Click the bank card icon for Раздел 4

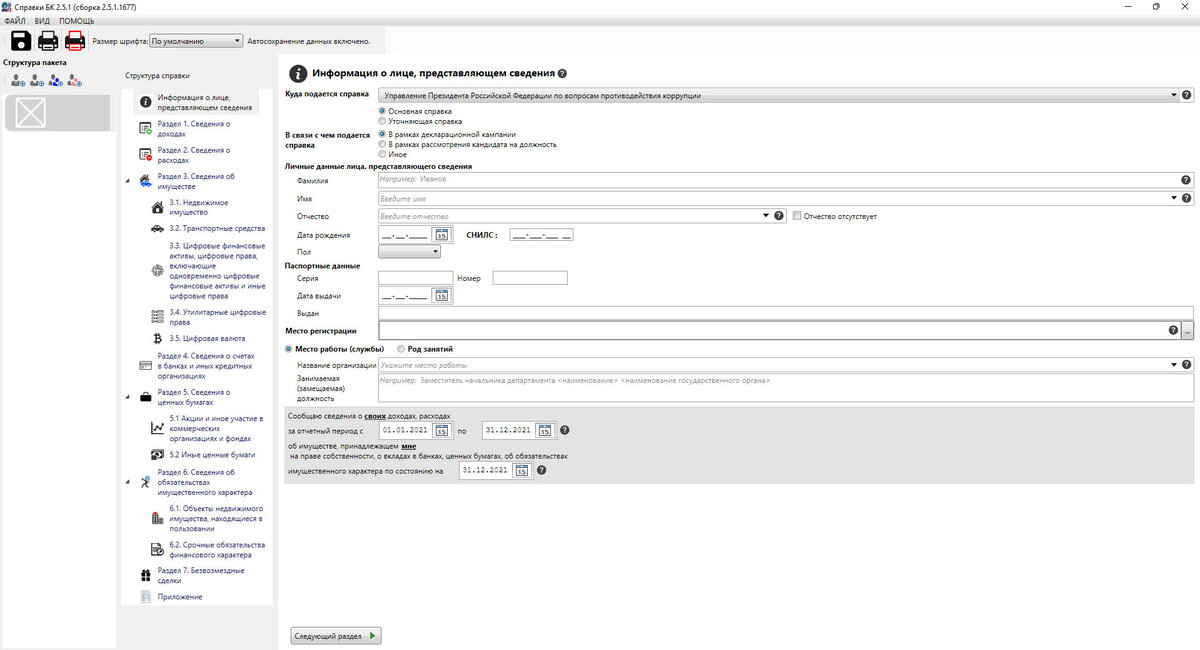(x=146, y=367)
